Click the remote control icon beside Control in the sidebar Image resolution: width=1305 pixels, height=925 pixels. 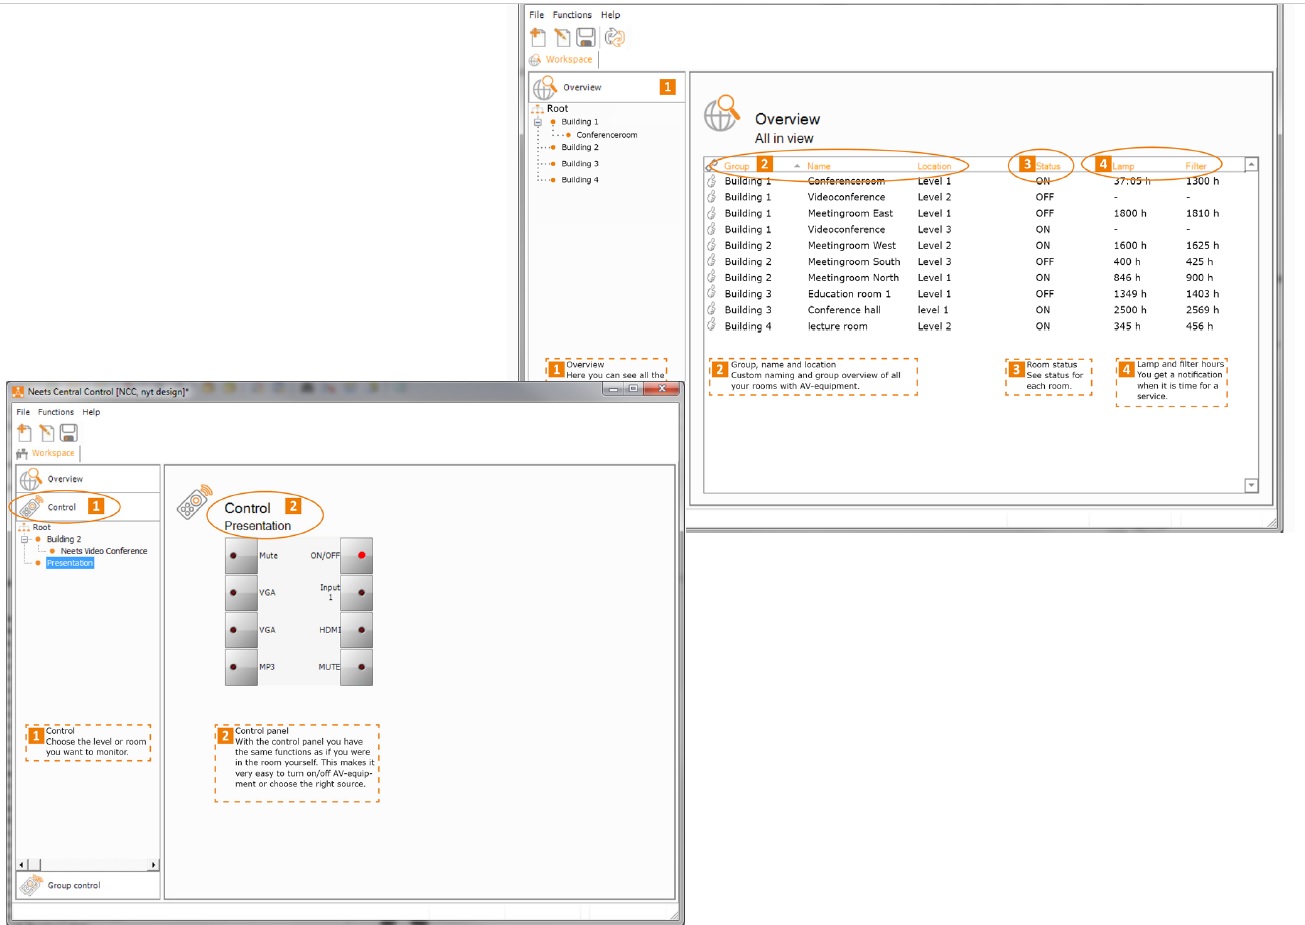(x=31, y=507)
